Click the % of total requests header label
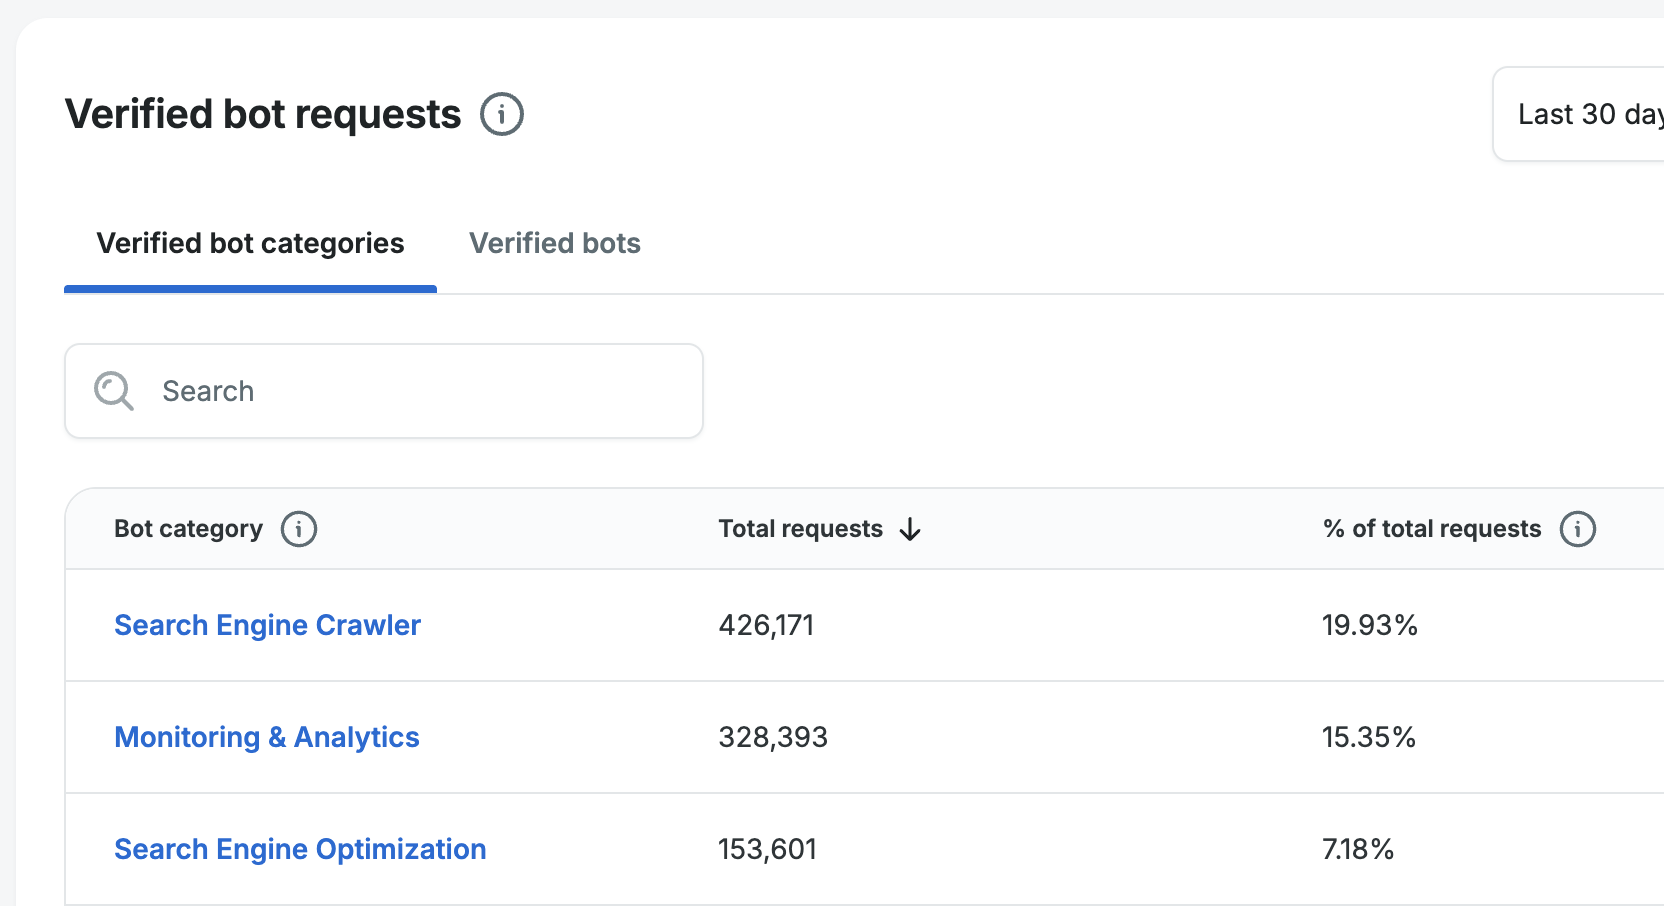This screenshot has height=906, width=1664. click(x=1431, y=529)
